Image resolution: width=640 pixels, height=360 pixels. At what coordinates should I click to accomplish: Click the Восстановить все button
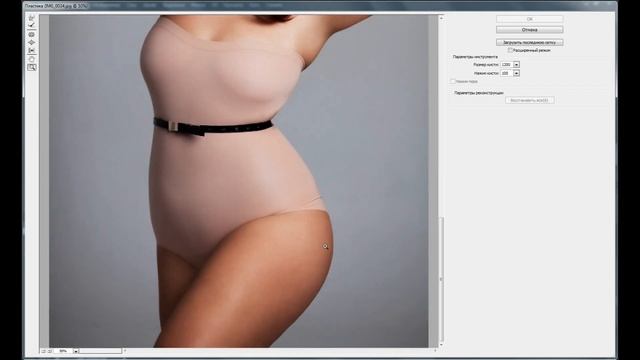(x=529, y=100)
